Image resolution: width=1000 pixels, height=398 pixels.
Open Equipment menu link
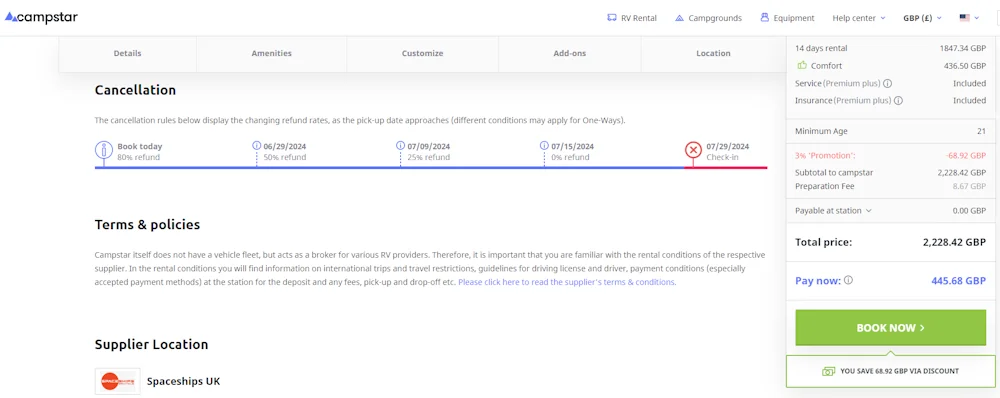794,18
